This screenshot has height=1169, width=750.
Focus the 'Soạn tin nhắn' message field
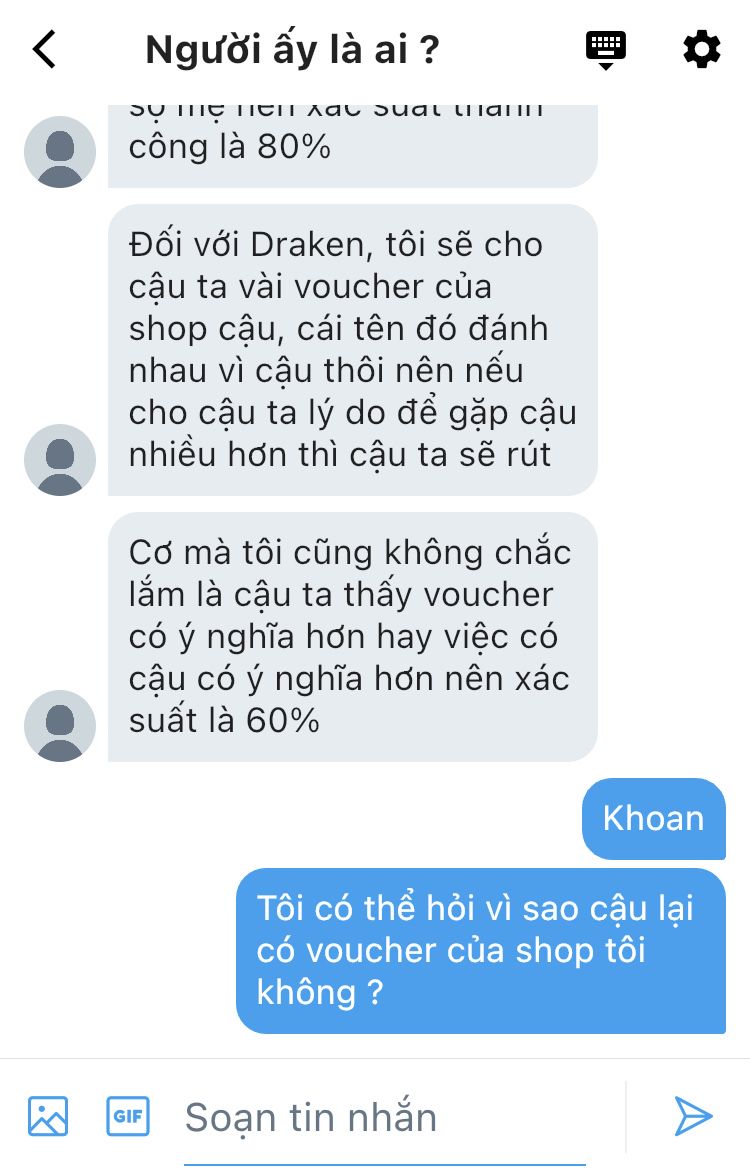(385, 1118)
